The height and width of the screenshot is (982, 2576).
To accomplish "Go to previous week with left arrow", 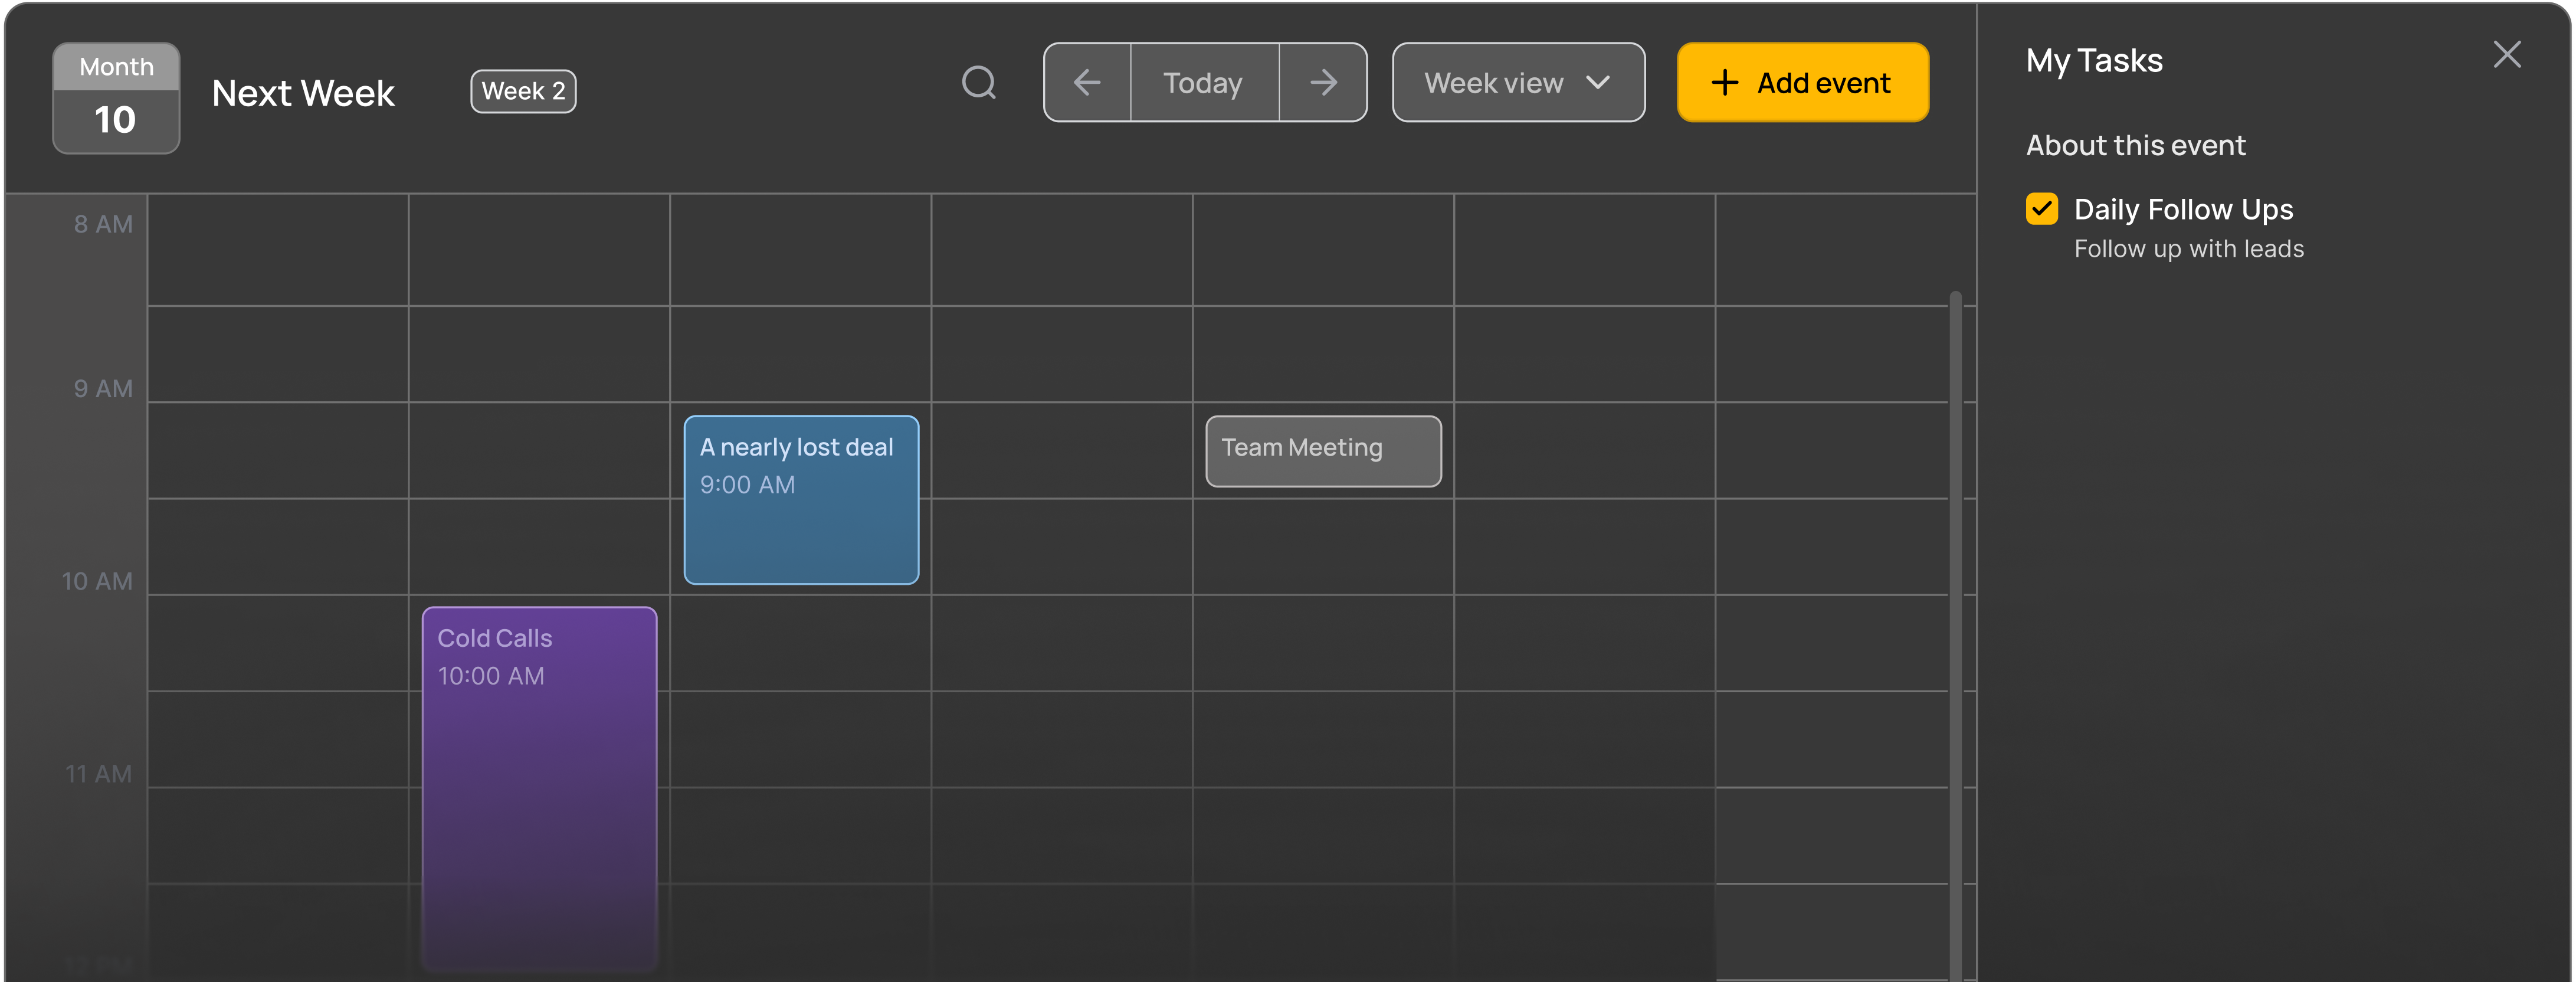I will 1087,83.
